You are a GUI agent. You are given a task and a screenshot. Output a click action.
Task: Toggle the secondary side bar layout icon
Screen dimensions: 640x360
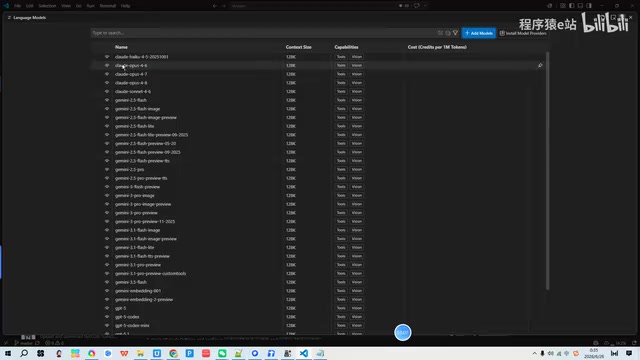tap(589, 6)
